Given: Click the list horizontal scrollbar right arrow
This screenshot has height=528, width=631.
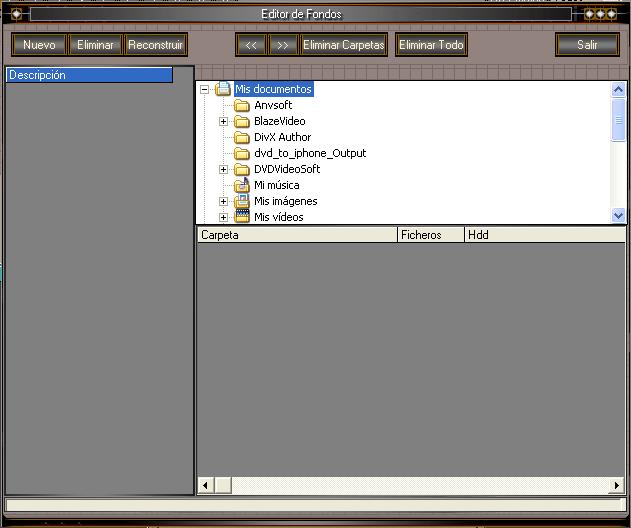Looking at the screenshot, I should [617, 485].
